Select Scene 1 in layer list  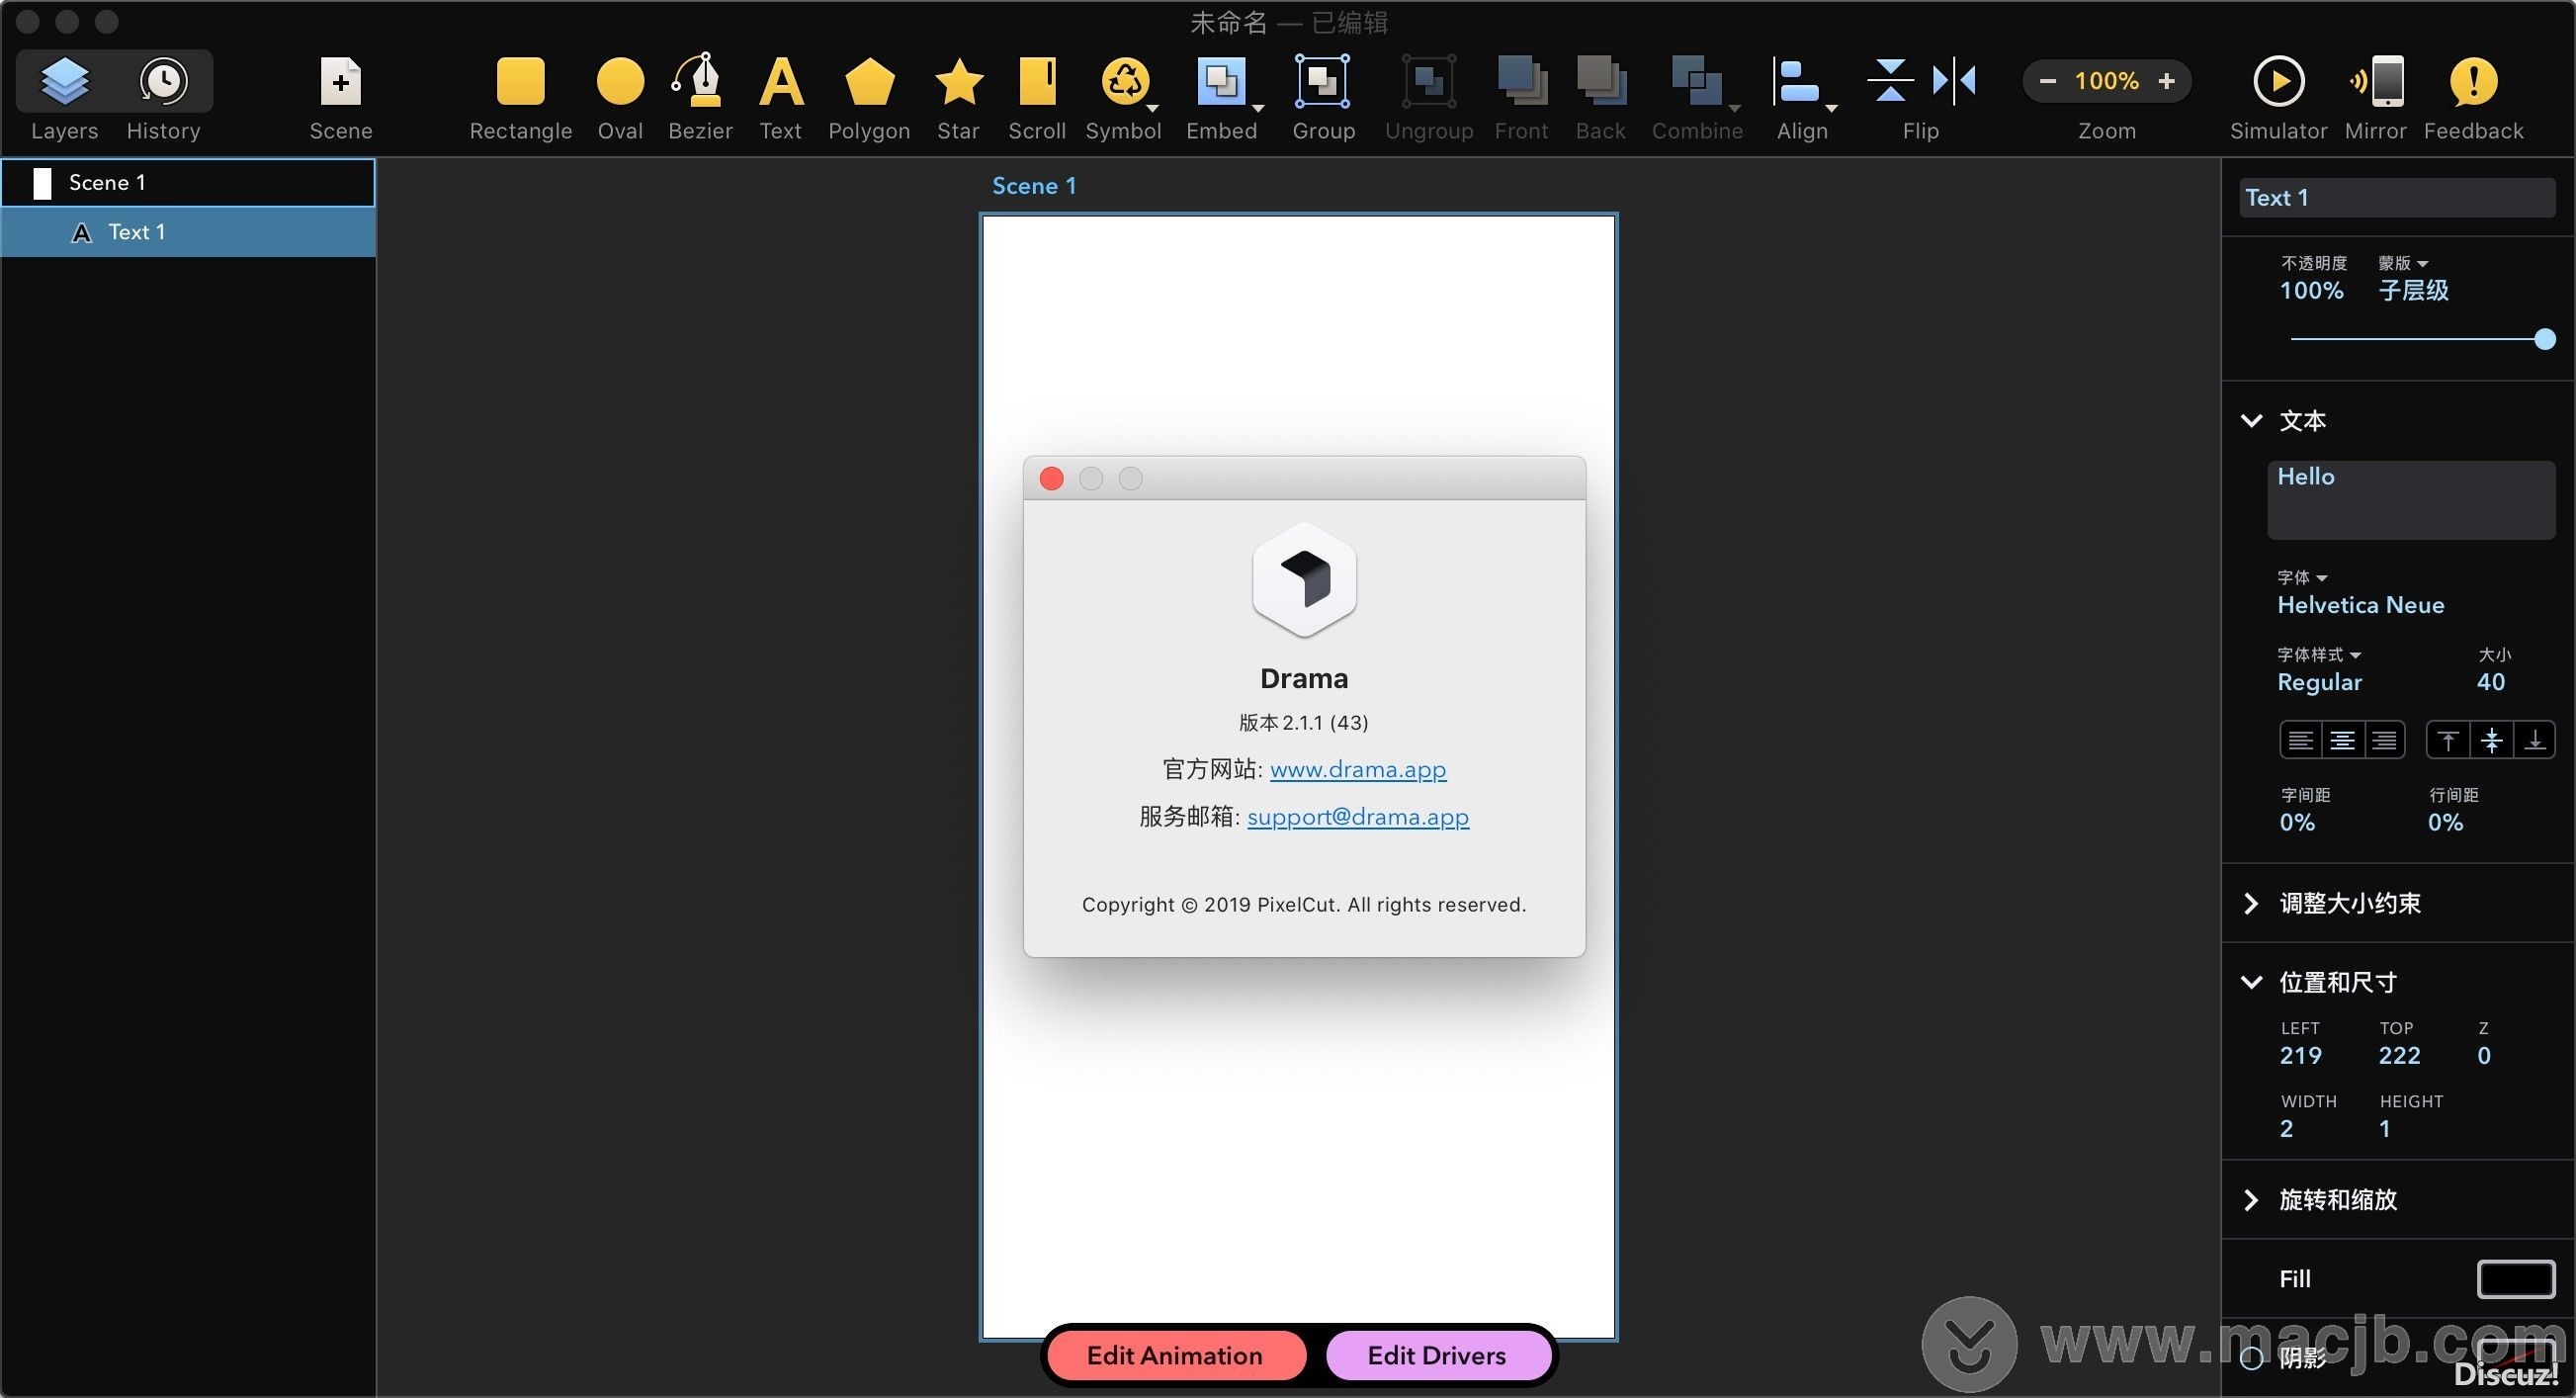[x=188, y=182]
